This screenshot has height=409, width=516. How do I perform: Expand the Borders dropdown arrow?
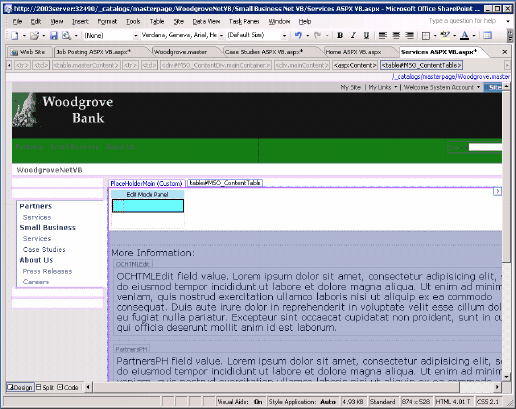click(x=435, y=35)
